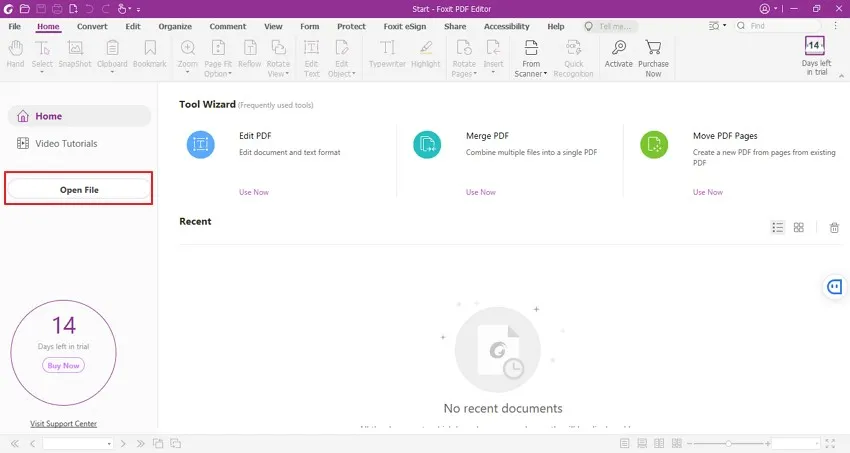
Task: Click the zoom slider handle in status bar
Action: pyautogui.click(x=729, y=443)
